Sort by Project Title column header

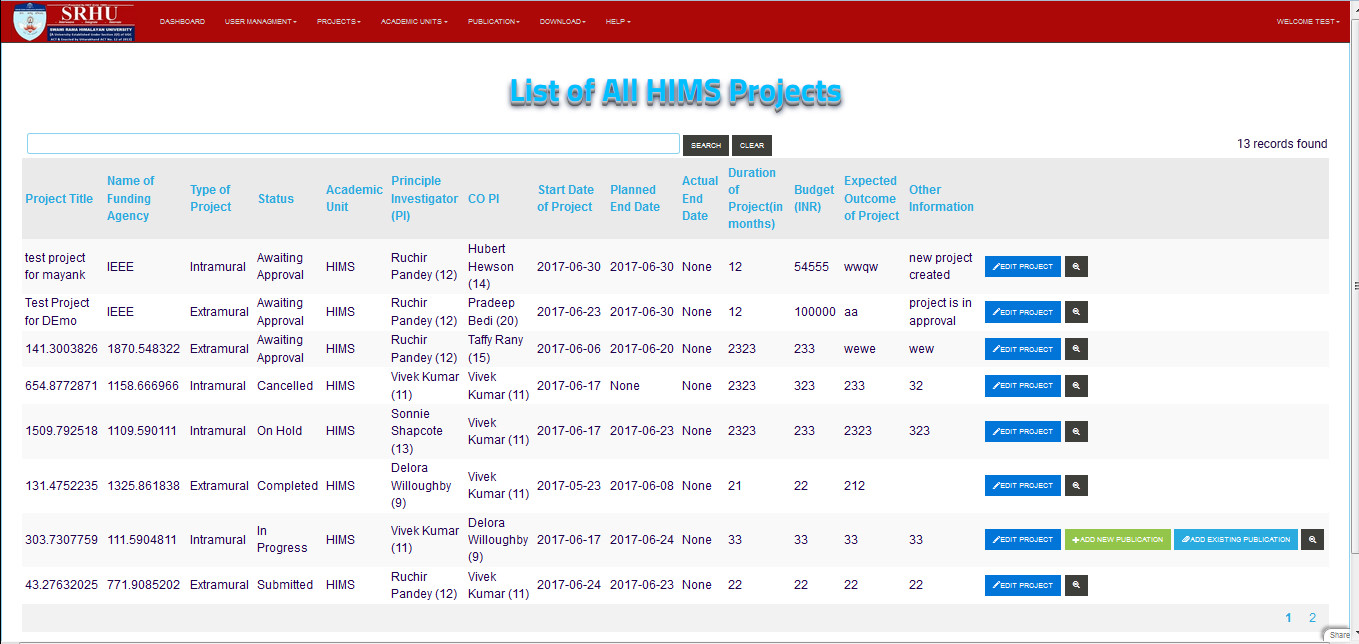coord(59,198)
